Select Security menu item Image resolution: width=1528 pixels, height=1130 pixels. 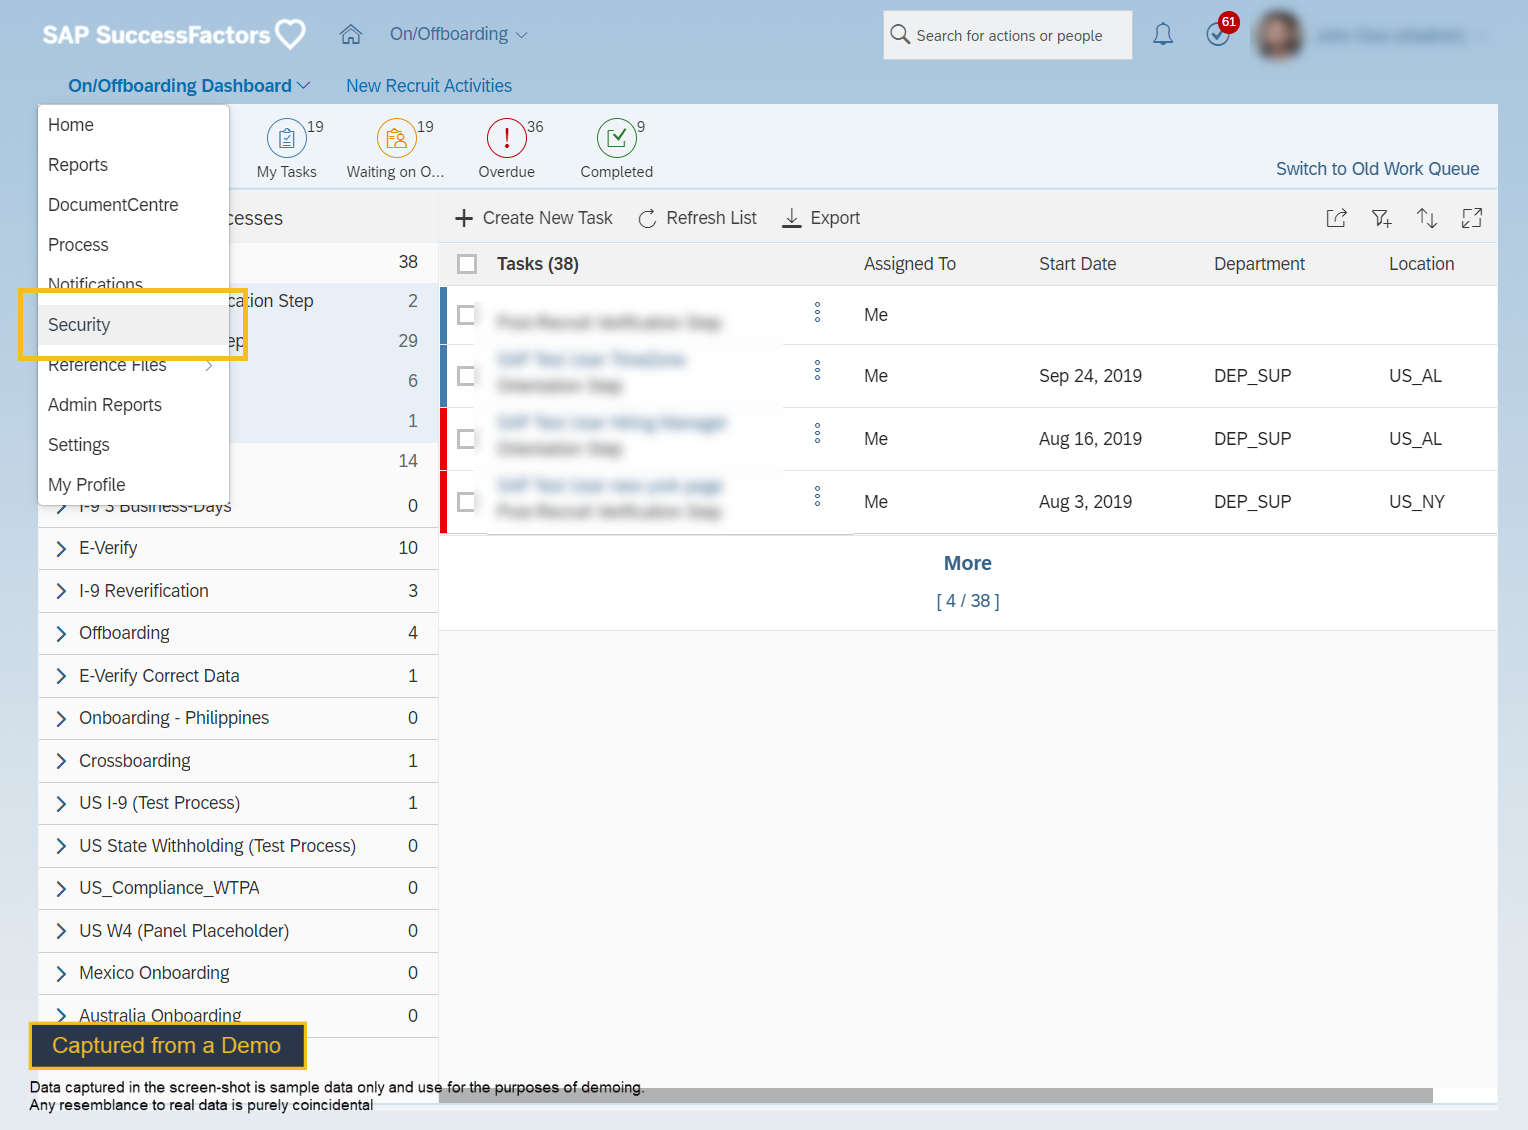coord(134,325)
